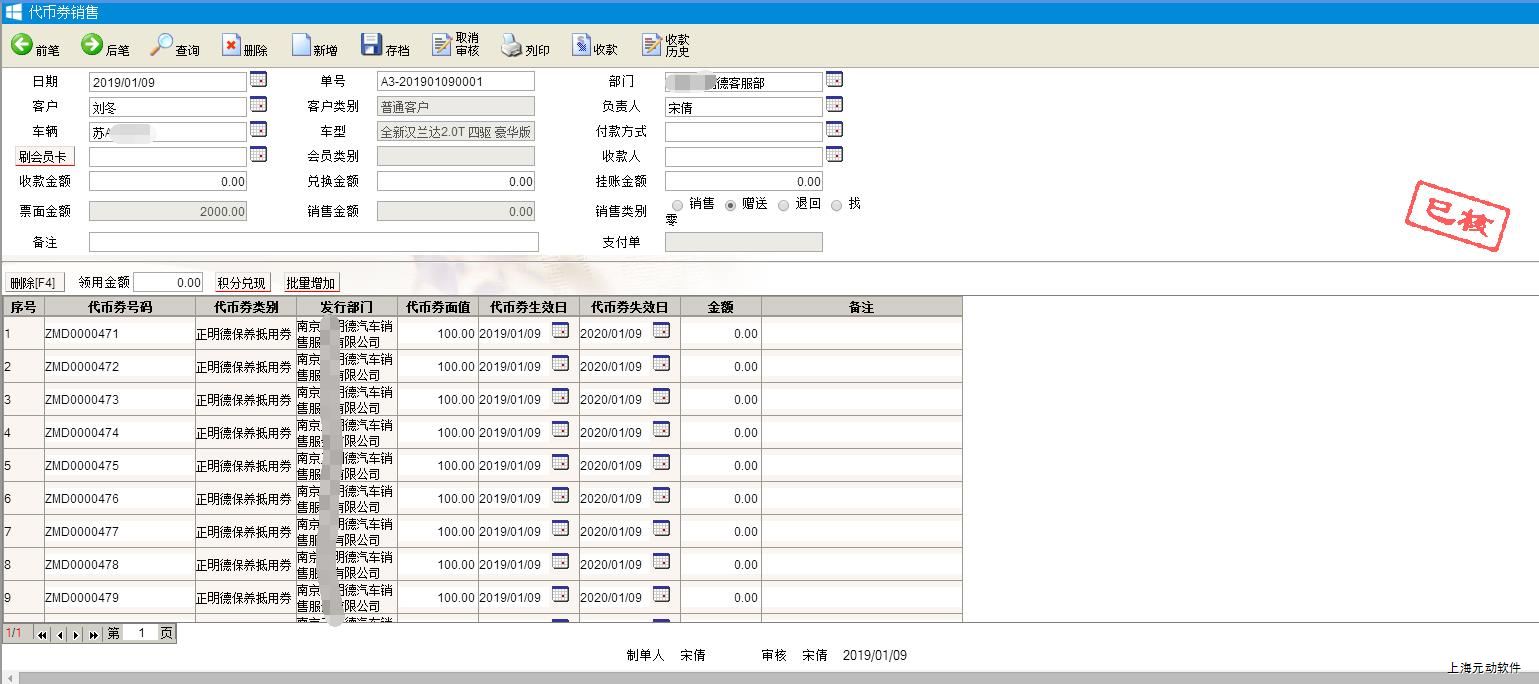
Task: Click the 代币券面值 column header
Action: (437, 307)
